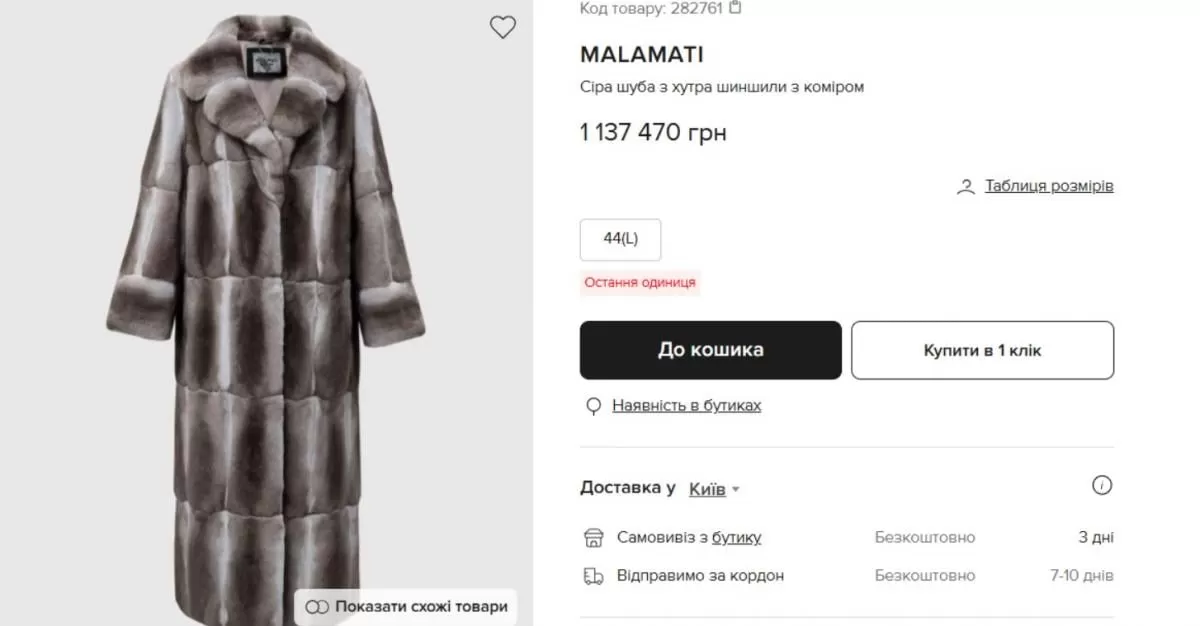This screenshot has height=626, width=1200.
Task: Open the бутику link in pickup row
Action: pyautogui.click(x=736, y=537)
